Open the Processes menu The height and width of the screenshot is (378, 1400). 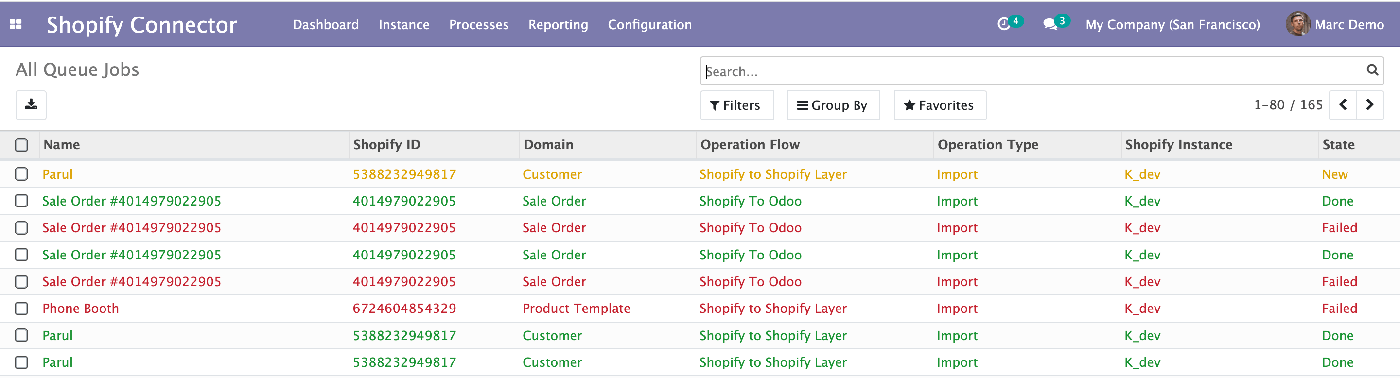click(479, 25)
